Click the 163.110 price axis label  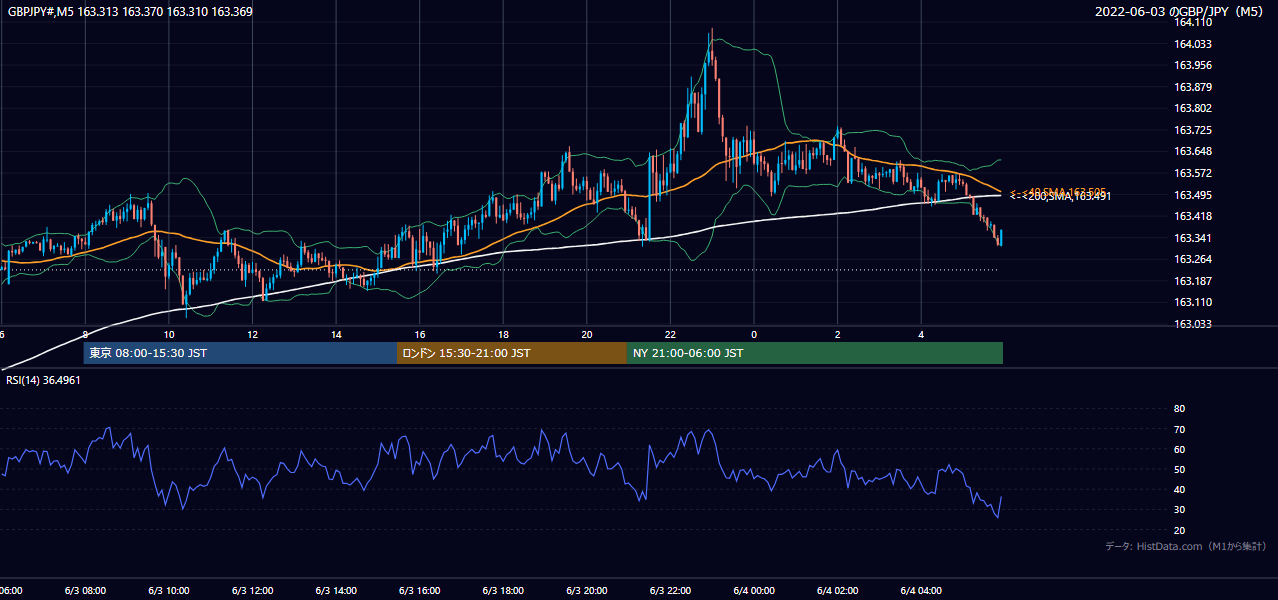[1192, 302]
